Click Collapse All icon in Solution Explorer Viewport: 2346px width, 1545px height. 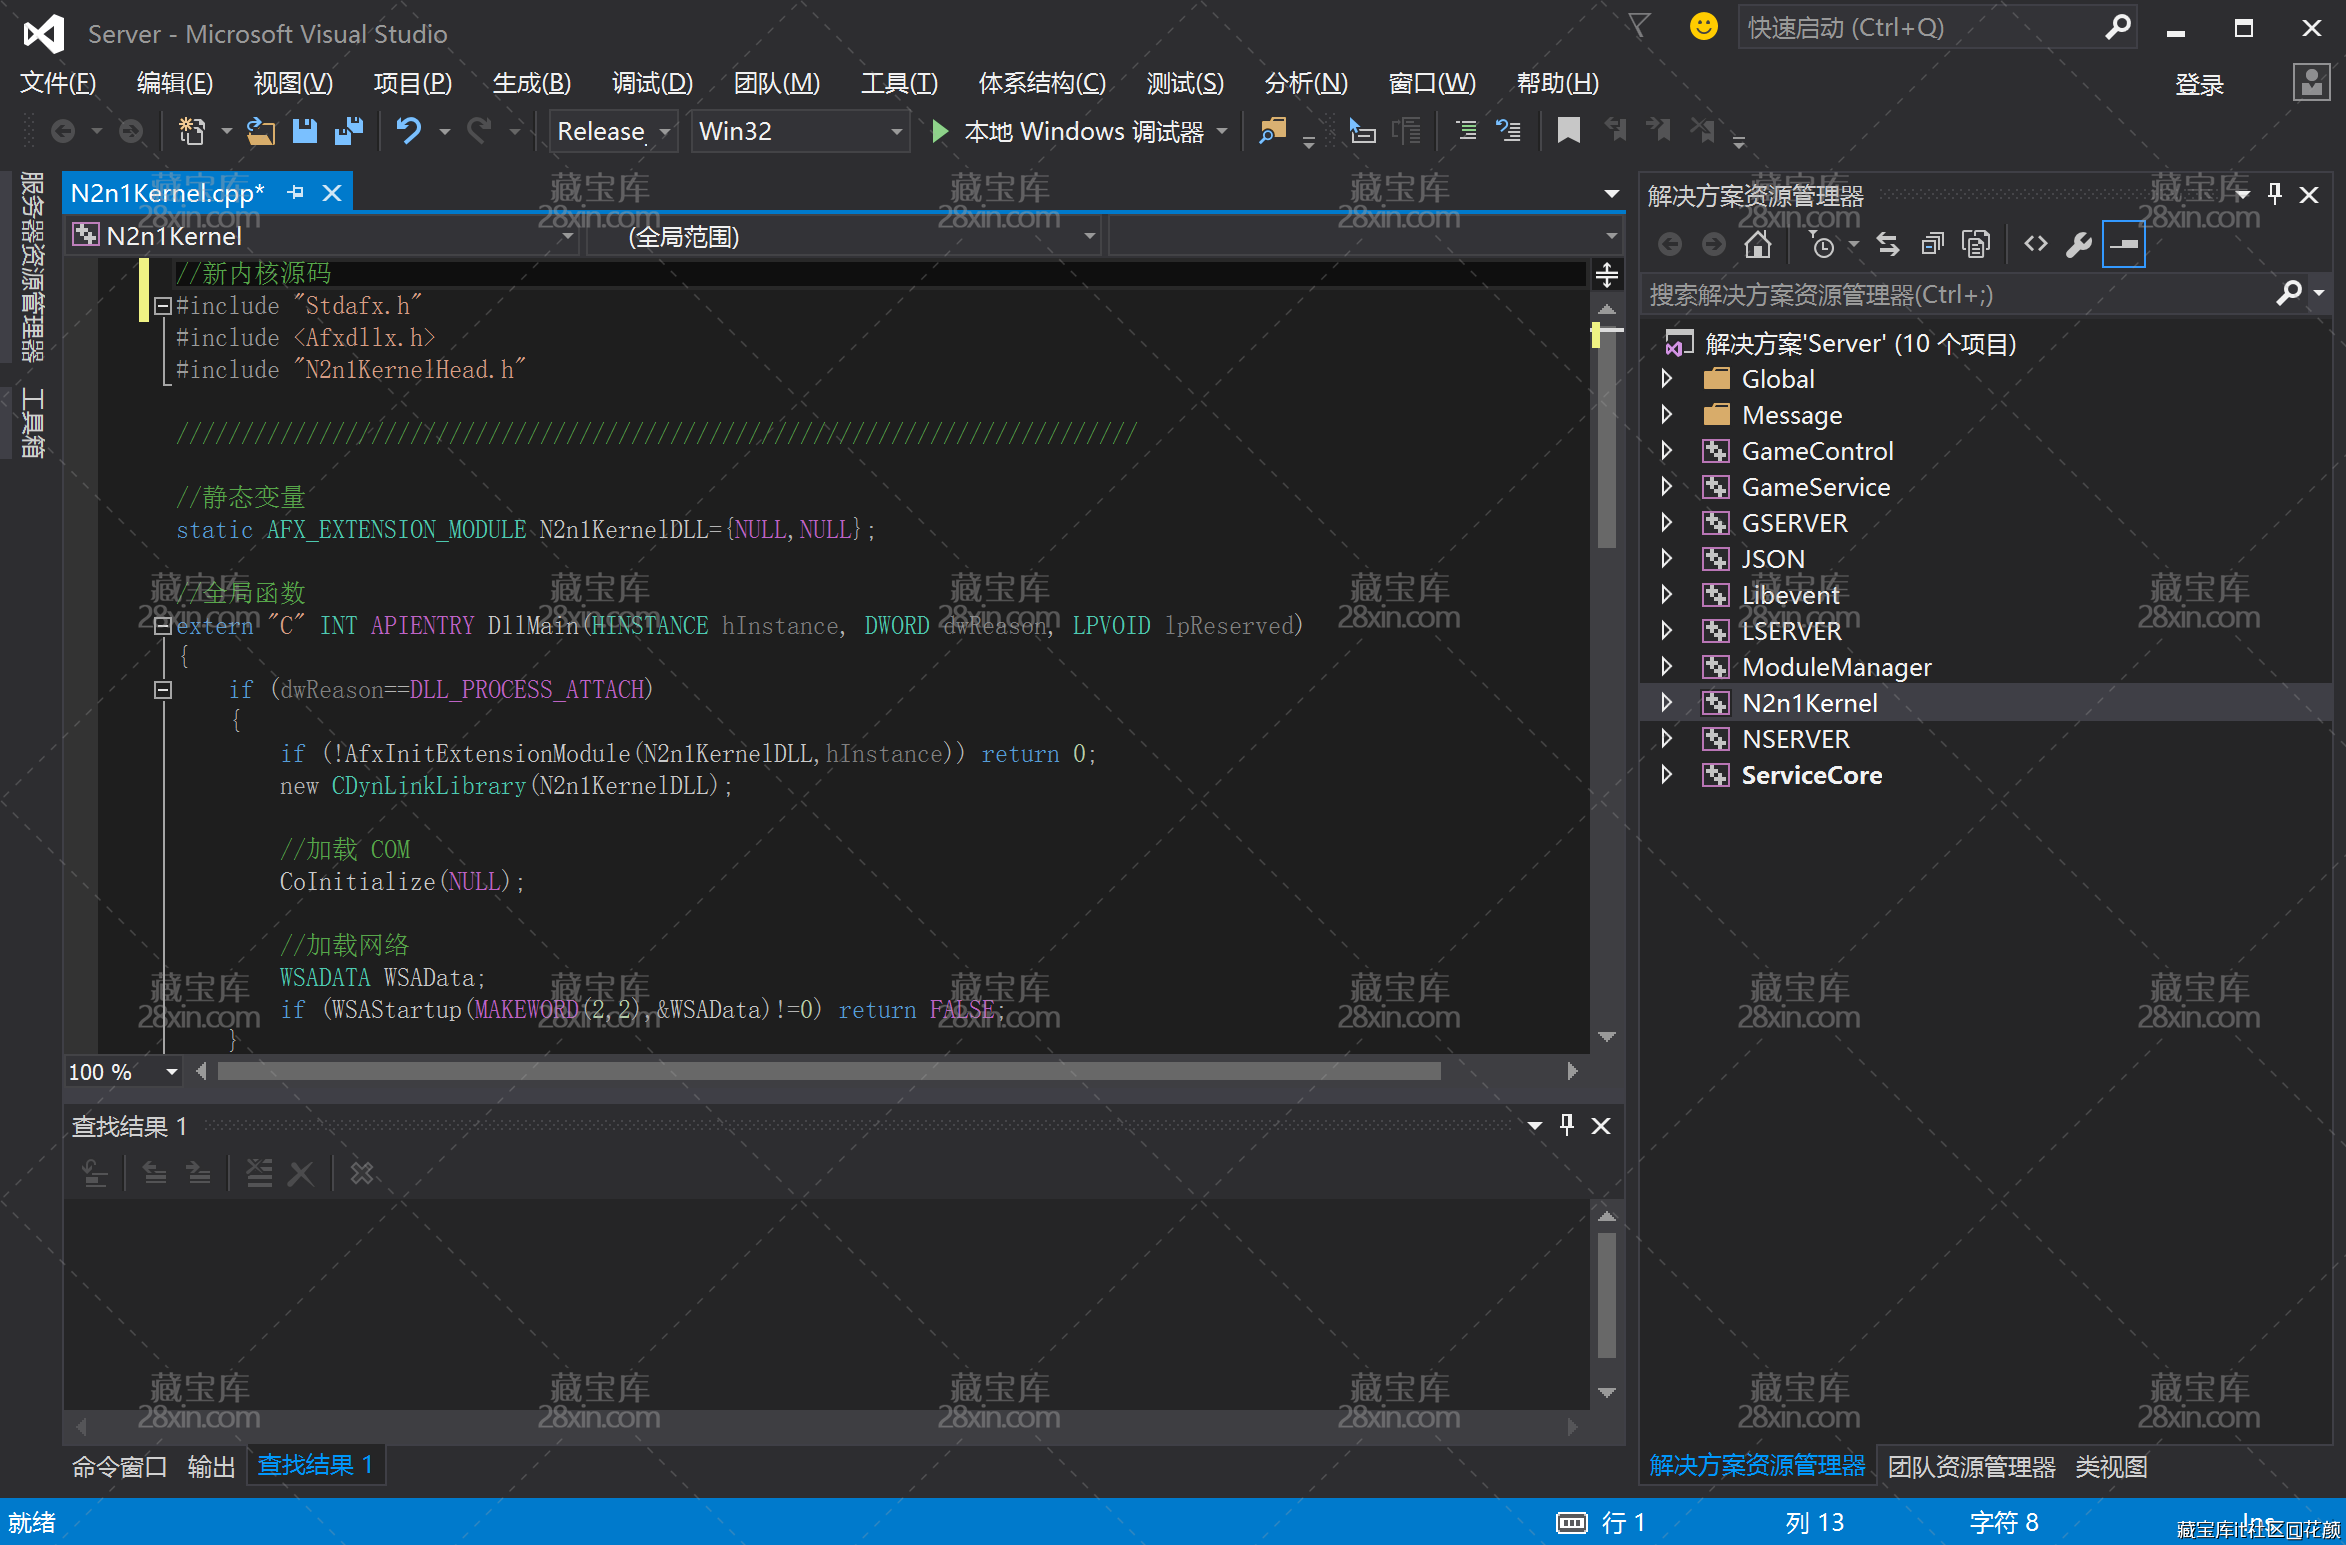[1932, 244]
